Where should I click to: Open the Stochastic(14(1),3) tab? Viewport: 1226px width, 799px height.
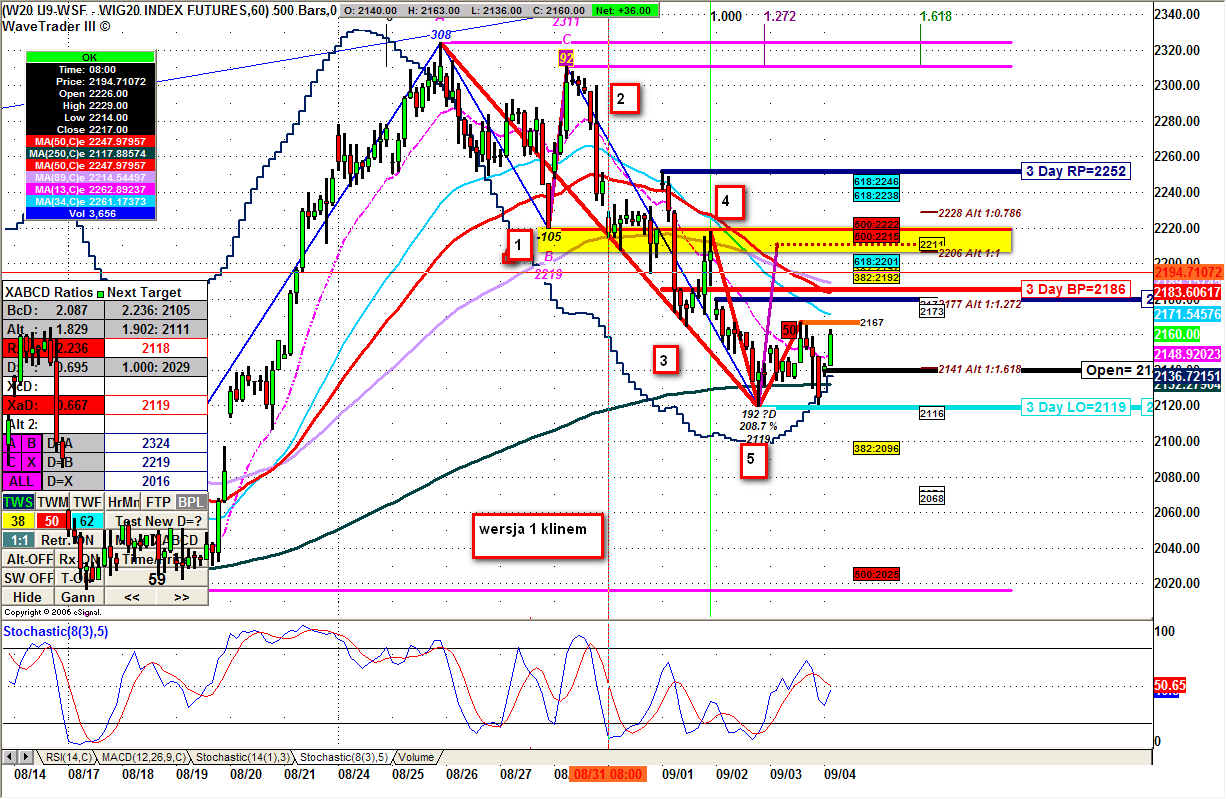tap(242, 757)
